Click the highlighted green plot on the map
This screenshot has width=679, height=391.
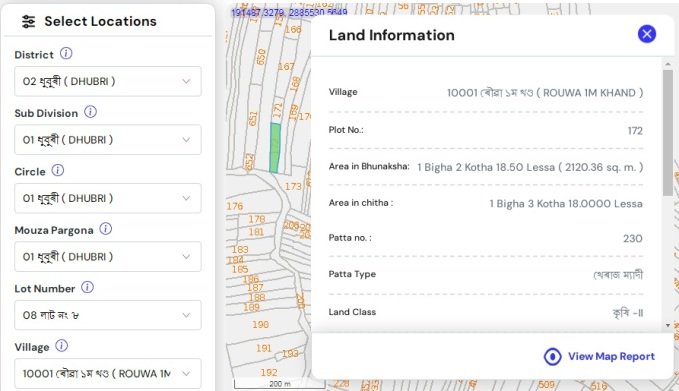coord(275,148)
